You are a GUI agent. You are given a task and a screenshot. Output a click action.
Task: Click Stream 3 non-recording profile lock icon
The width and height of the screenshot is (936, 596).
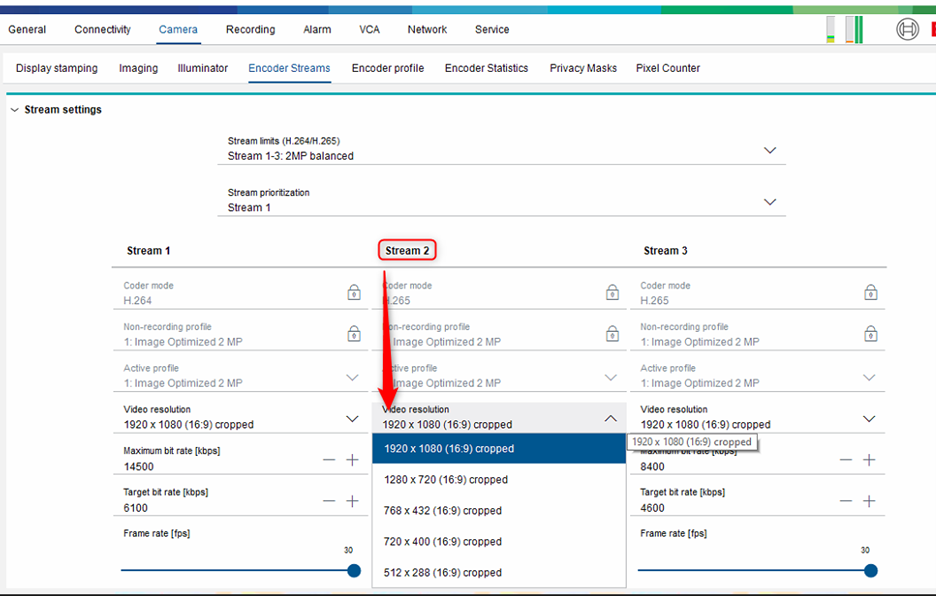coord(870,334)
